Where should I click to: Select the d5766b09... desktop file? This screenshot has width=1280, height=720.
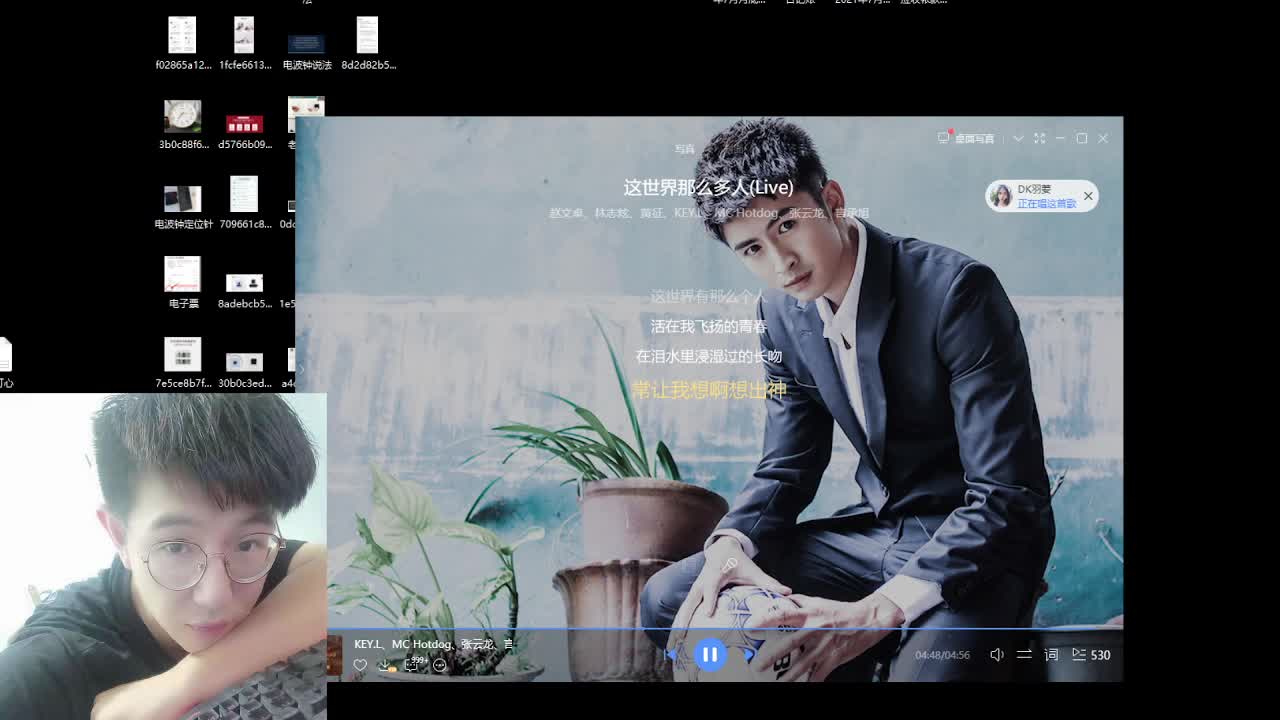point(245,130)
